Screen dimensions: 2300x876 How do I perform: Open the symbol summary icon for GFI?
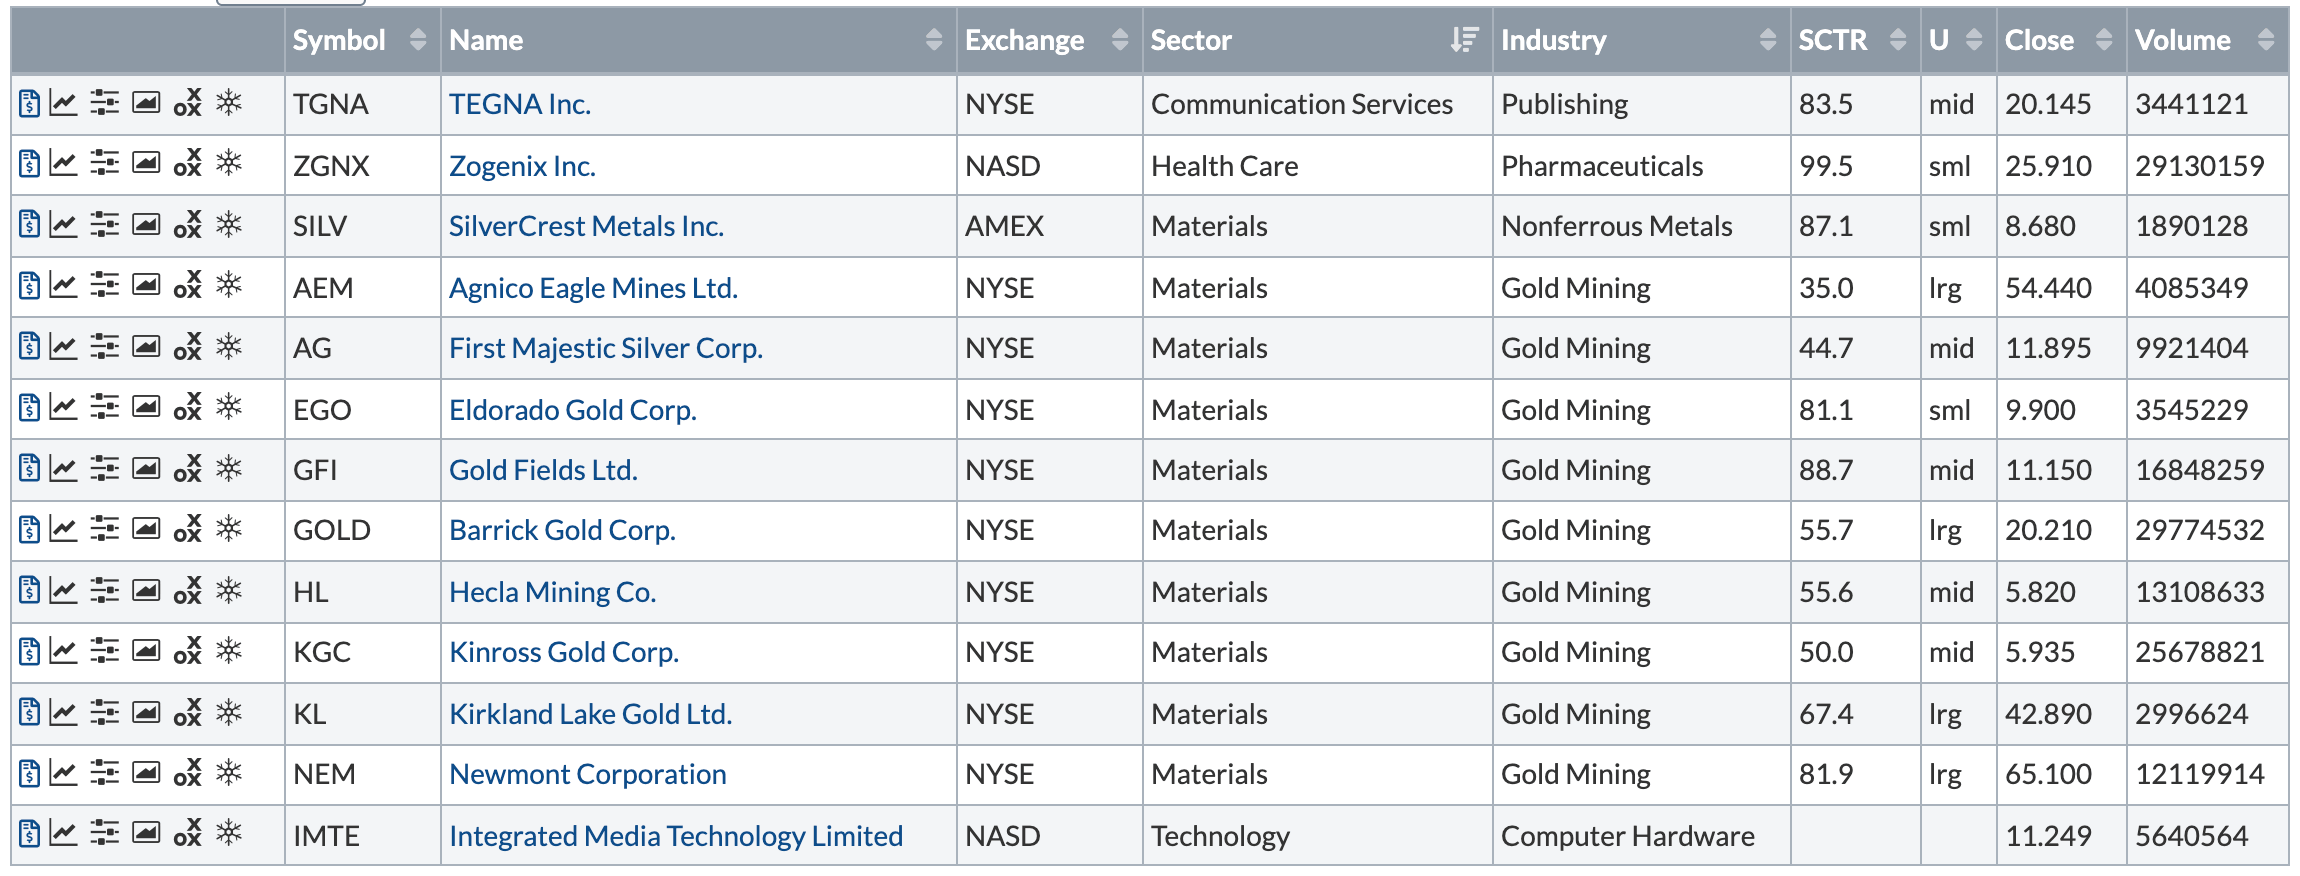click(x=30, y=468)
